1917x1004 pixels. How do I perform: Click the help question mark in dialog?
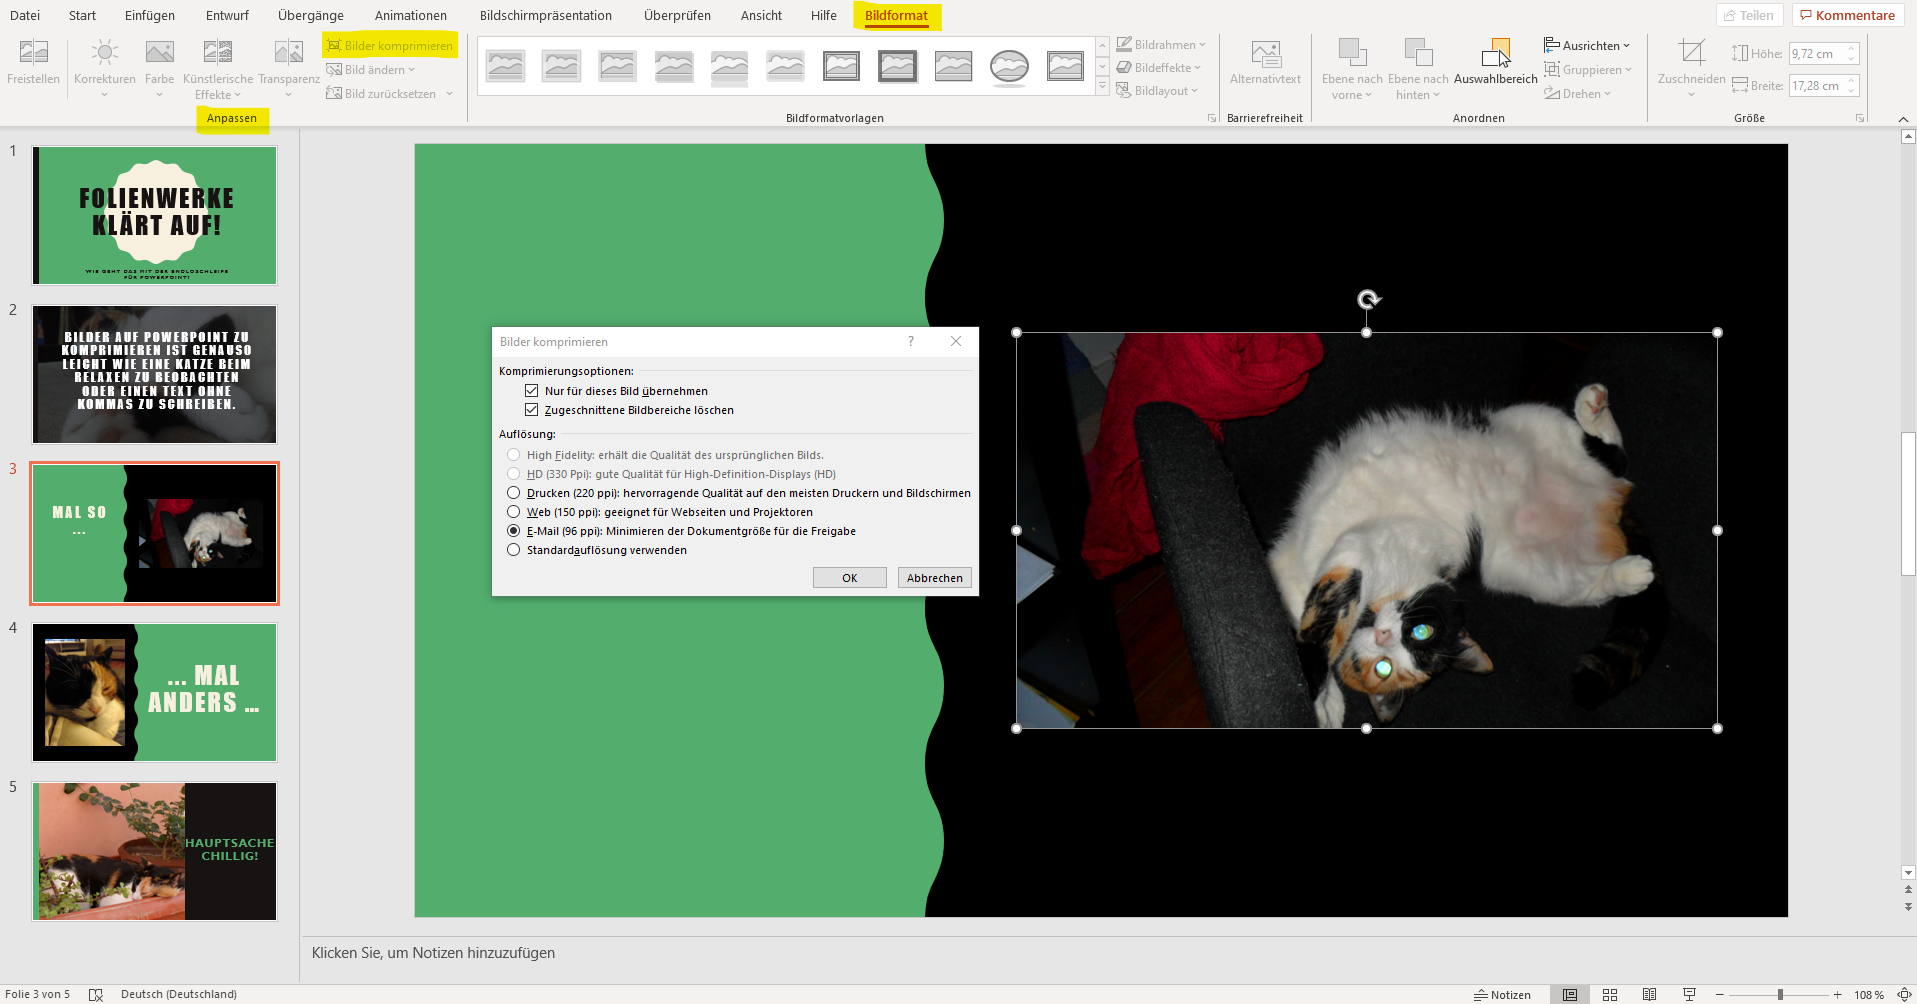coord(910,341)
